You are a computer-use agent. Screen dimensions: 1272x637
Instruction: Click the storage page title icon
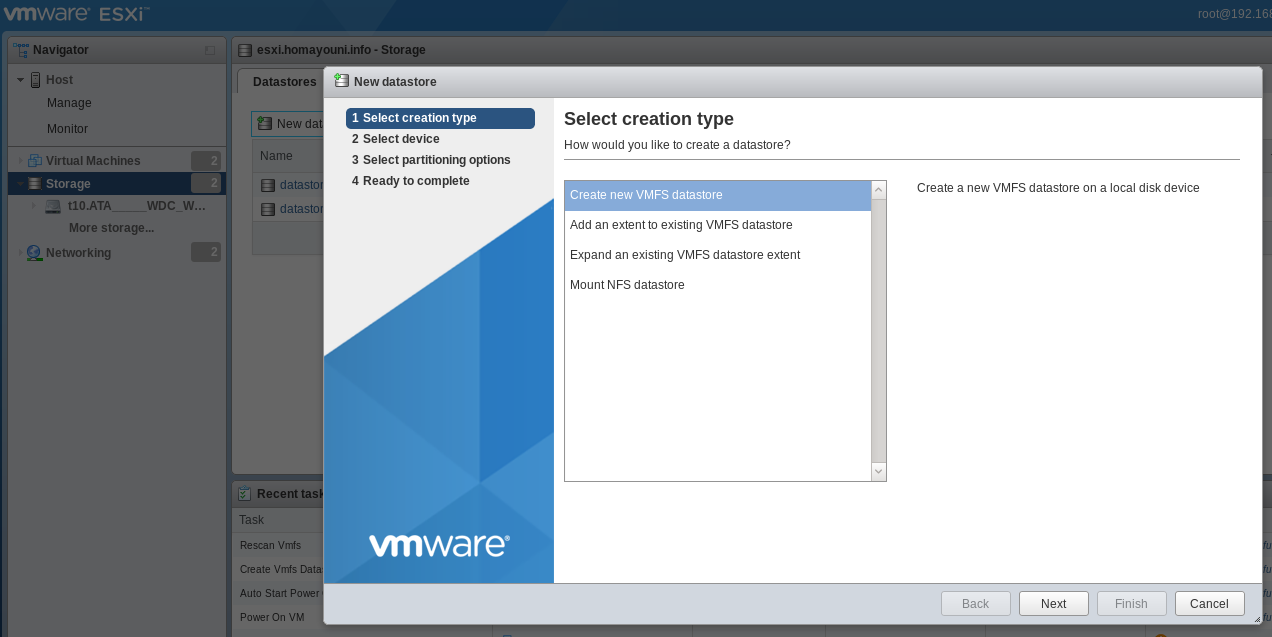(245, 50)
